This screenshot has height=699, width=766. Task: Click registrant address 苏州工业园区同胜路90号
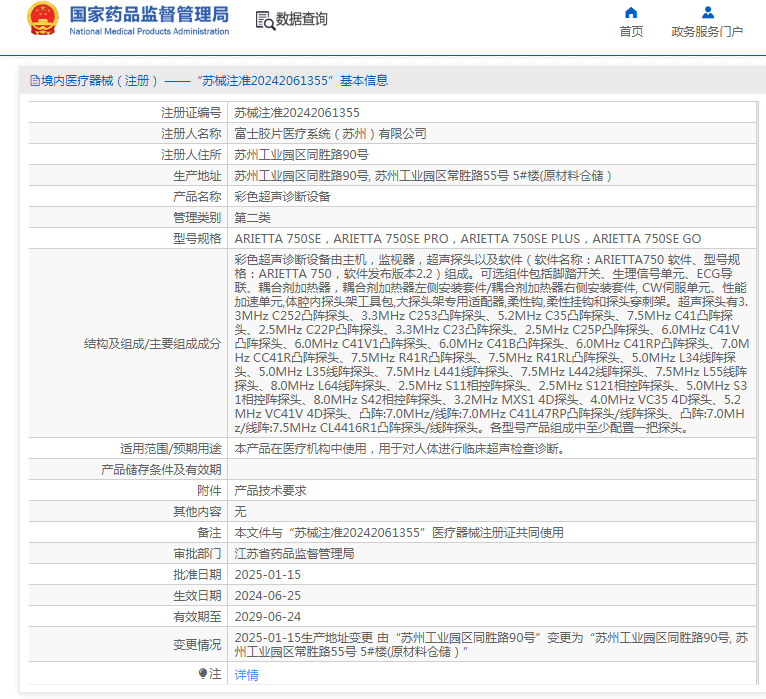click(301, 155)
